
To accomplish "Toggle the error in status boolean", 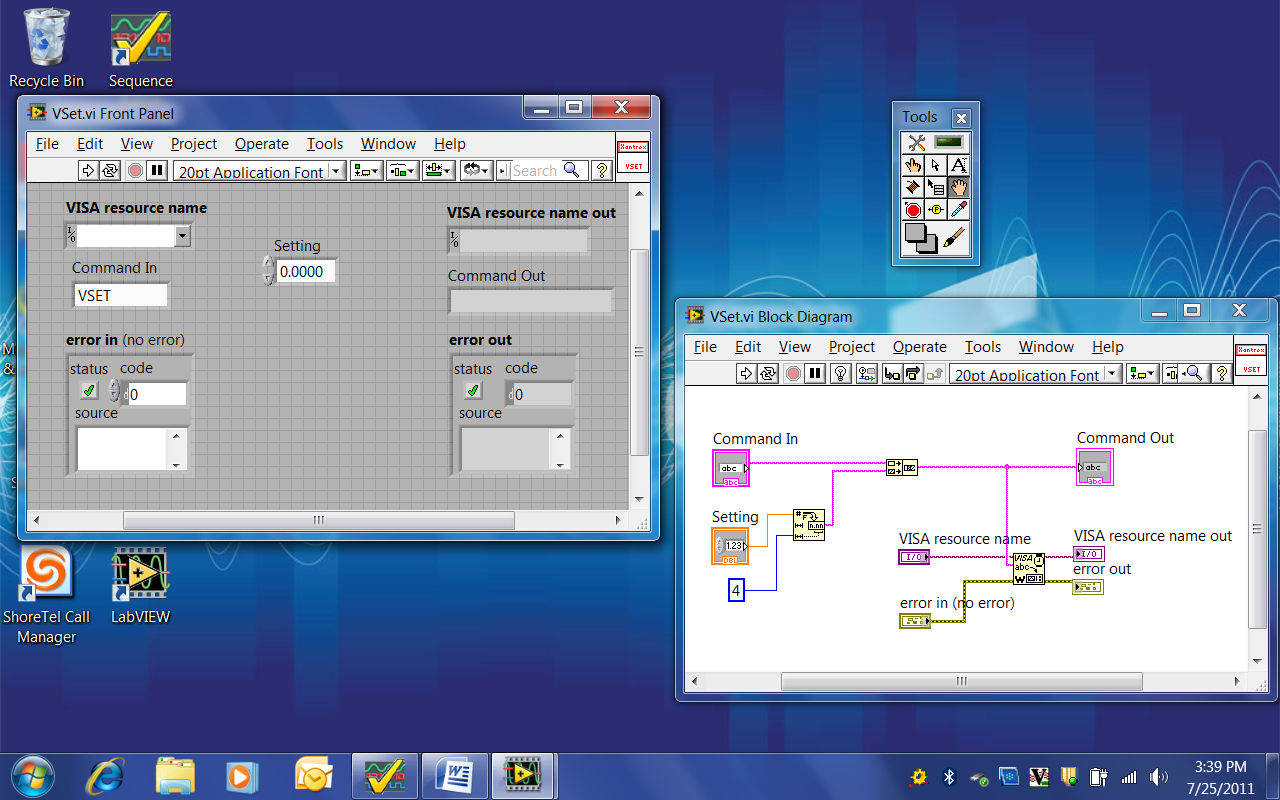I will (89, 391).
